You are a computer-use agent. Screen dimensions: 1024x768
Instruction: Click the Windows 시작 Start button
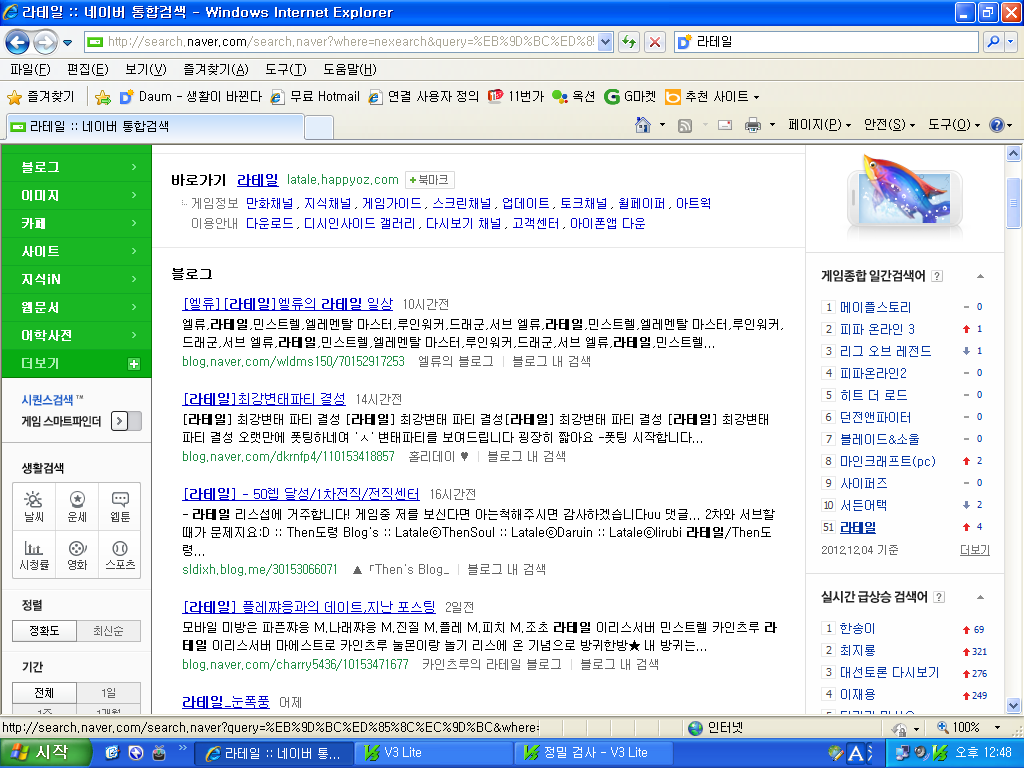click(x=44, y=753)
